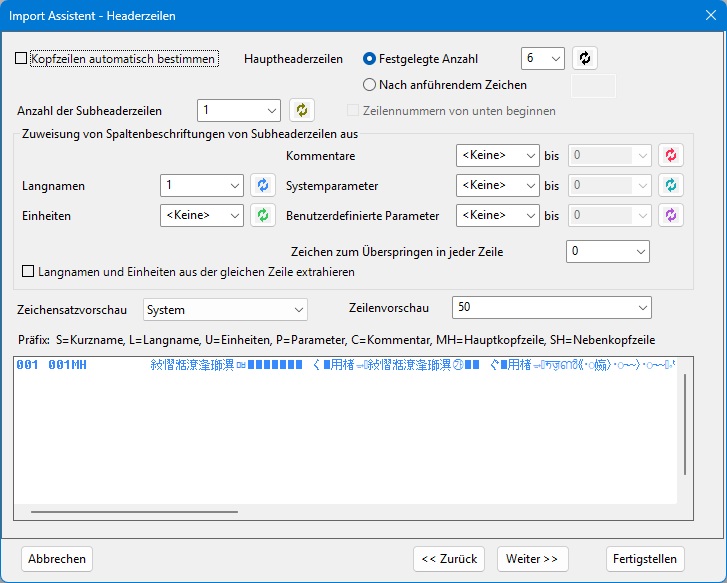Click the preview vertical scrollbar
Screen dimensions: 727x583
click(x=685, y=424)
